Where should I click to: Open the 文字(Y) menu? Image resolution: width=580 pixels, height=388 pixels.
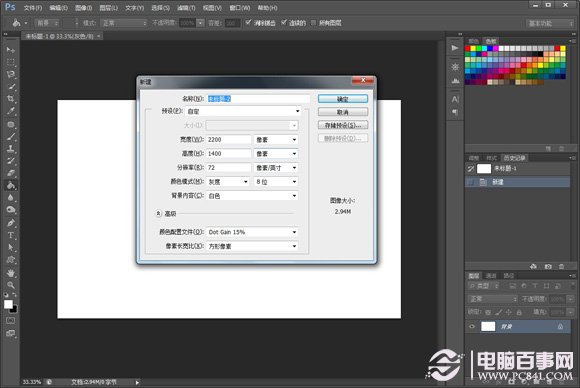pyautogui.click(x=134, y=8)
